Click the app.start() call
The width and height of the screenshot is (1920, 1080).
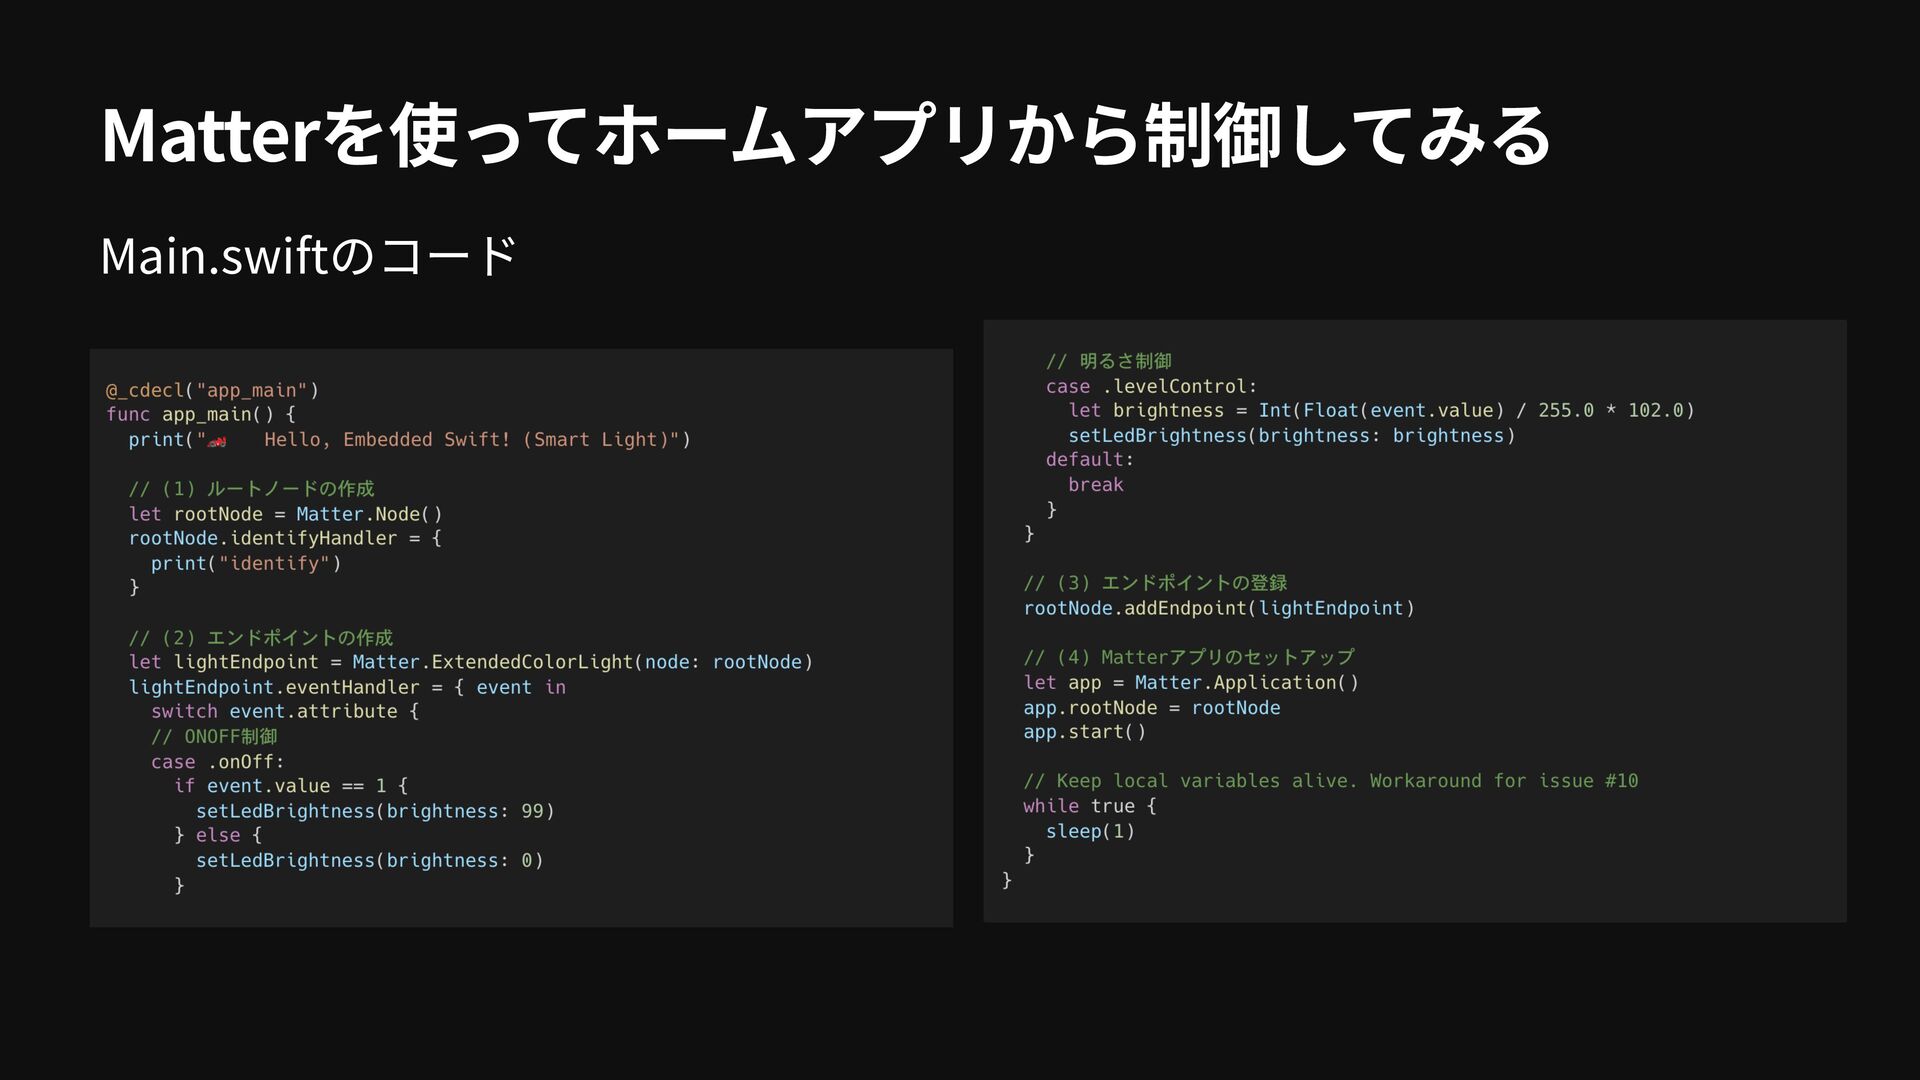(1084, 731)
